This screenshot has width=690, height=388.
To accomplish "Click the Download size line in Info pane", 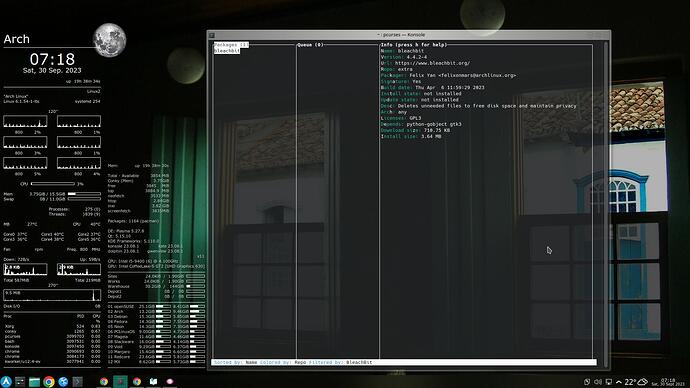I will pos(415,130).
